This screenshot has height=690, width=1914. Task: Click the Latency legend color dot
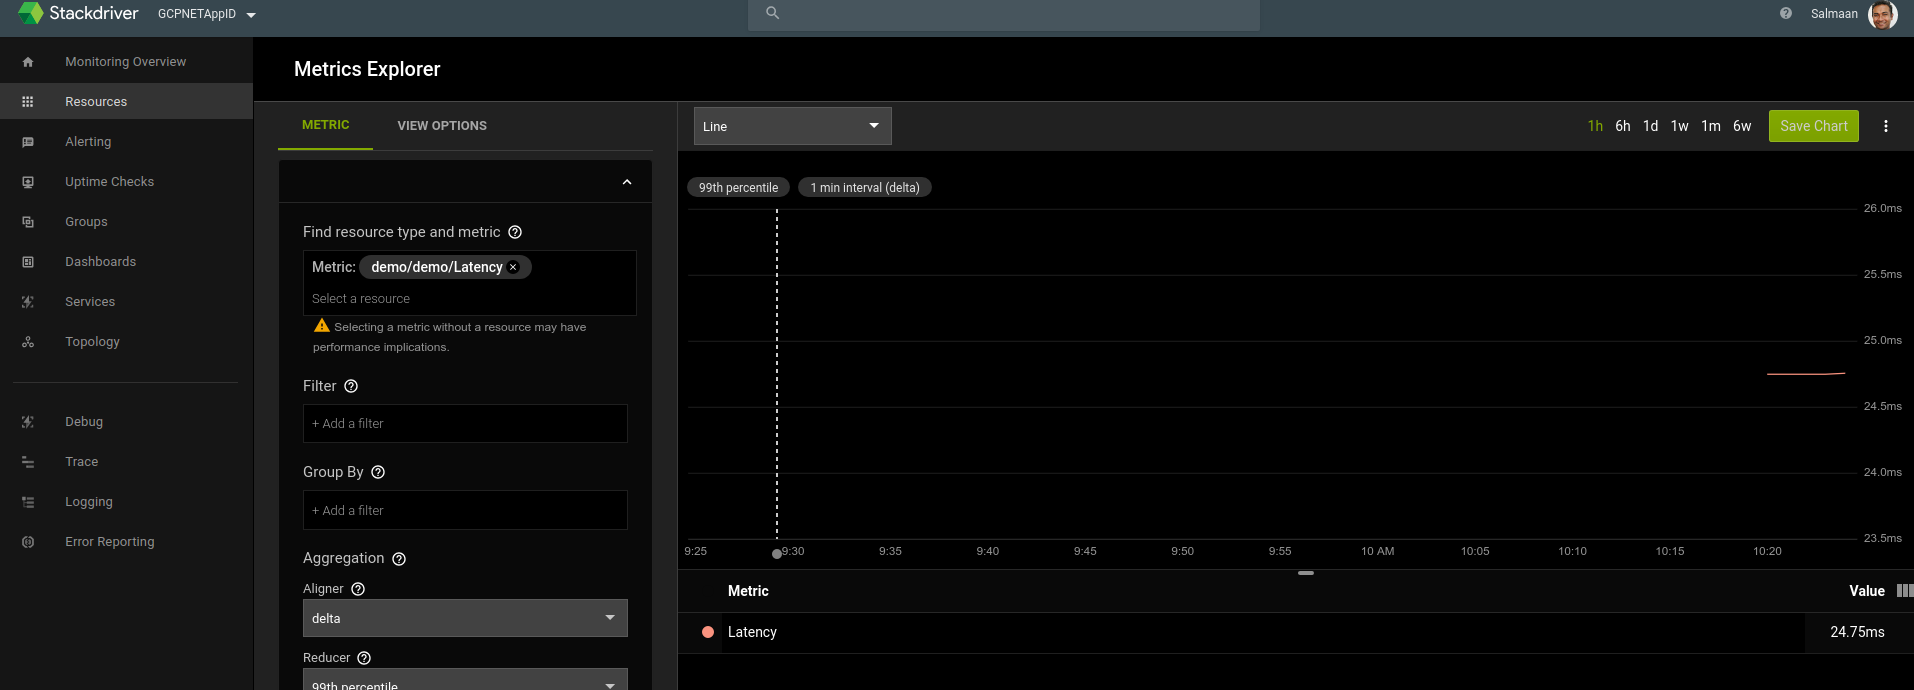tap(708, 632)
